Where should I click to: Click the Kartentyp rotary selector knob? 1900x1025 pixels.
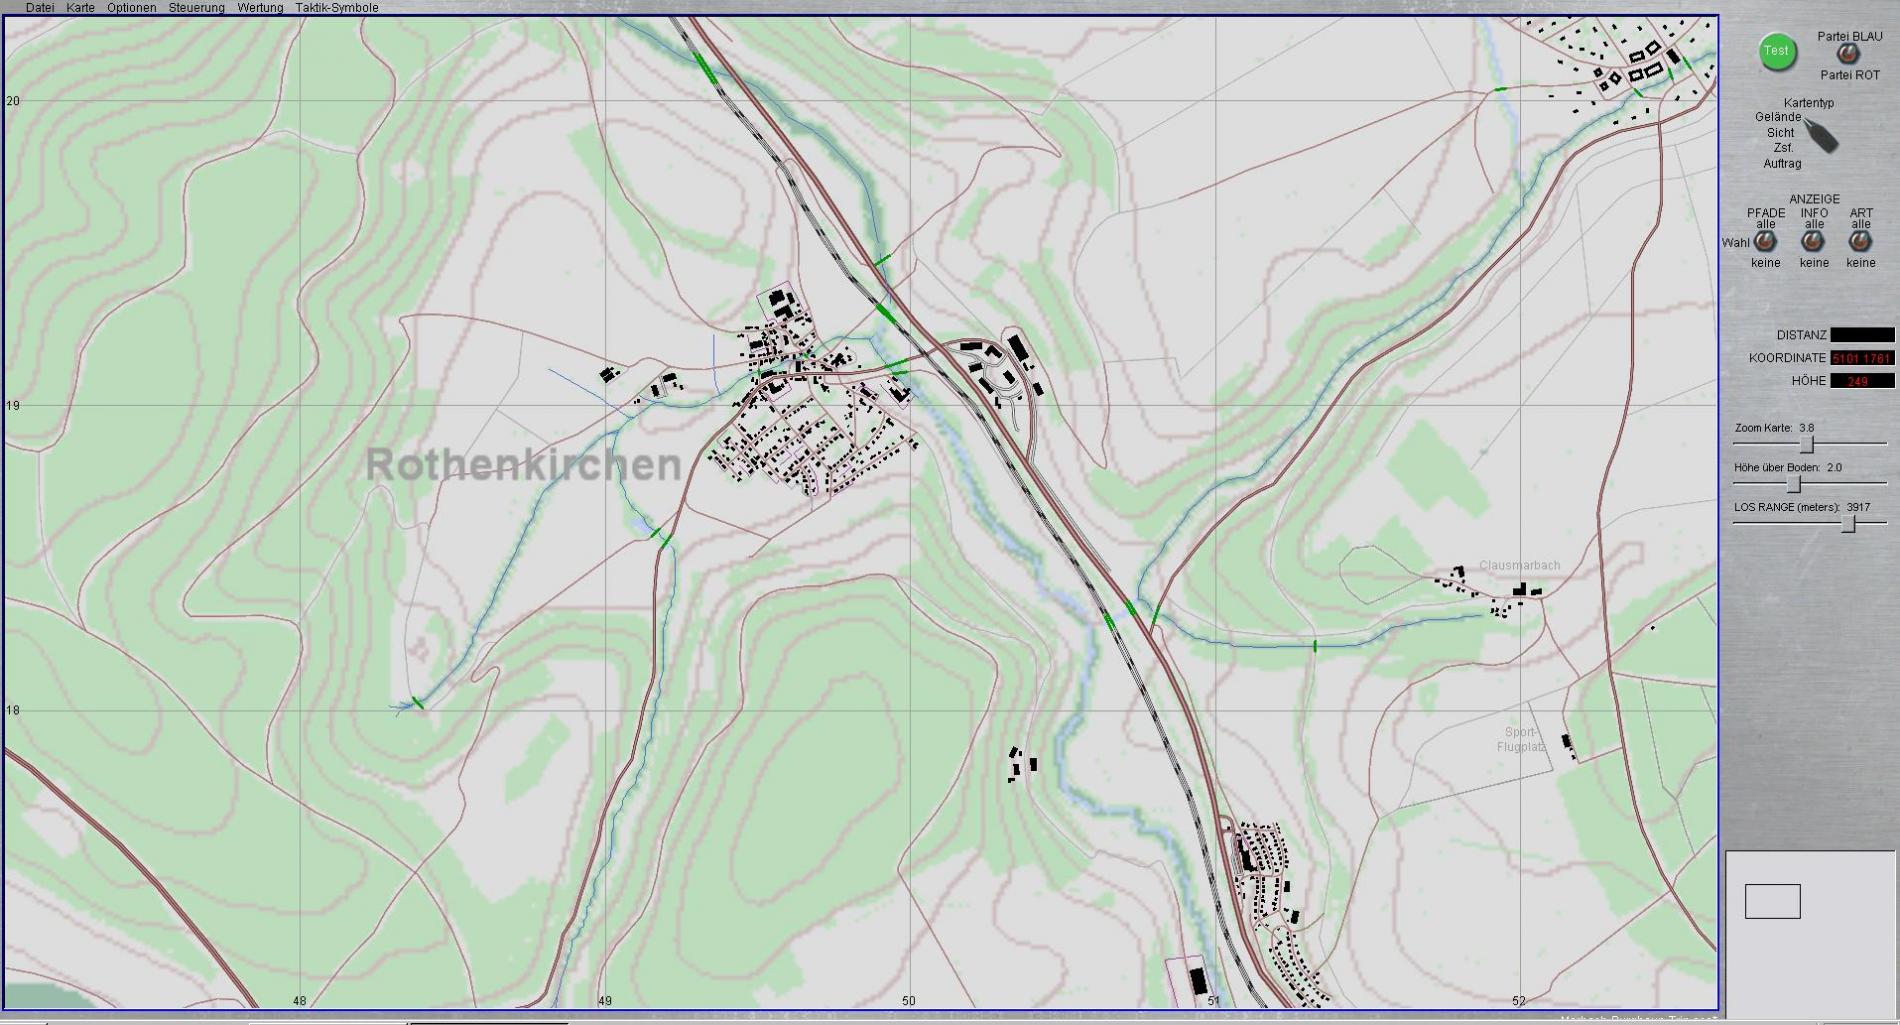tap(1822, 135)
